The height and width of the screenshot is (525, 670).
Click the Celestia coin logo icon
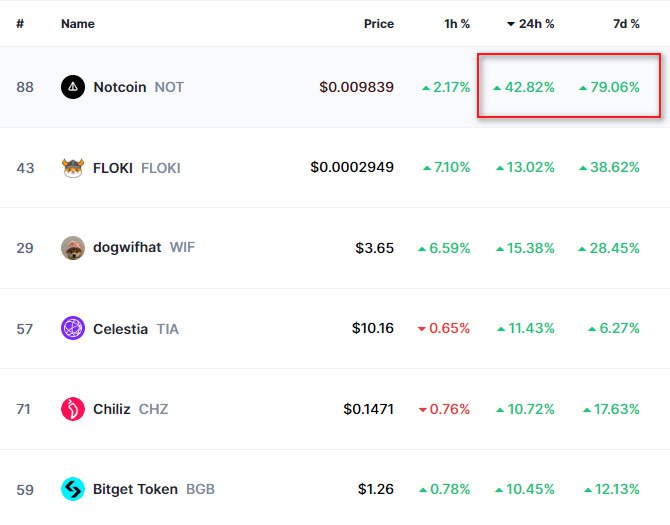(x=73, y=328)
